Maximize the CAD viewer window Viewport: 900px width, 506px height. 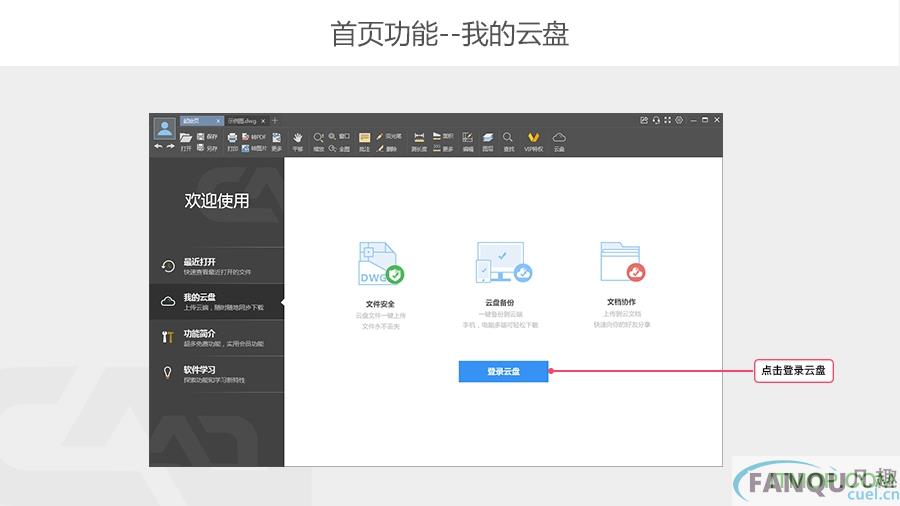pyautogui.click(x=705, y=120)
